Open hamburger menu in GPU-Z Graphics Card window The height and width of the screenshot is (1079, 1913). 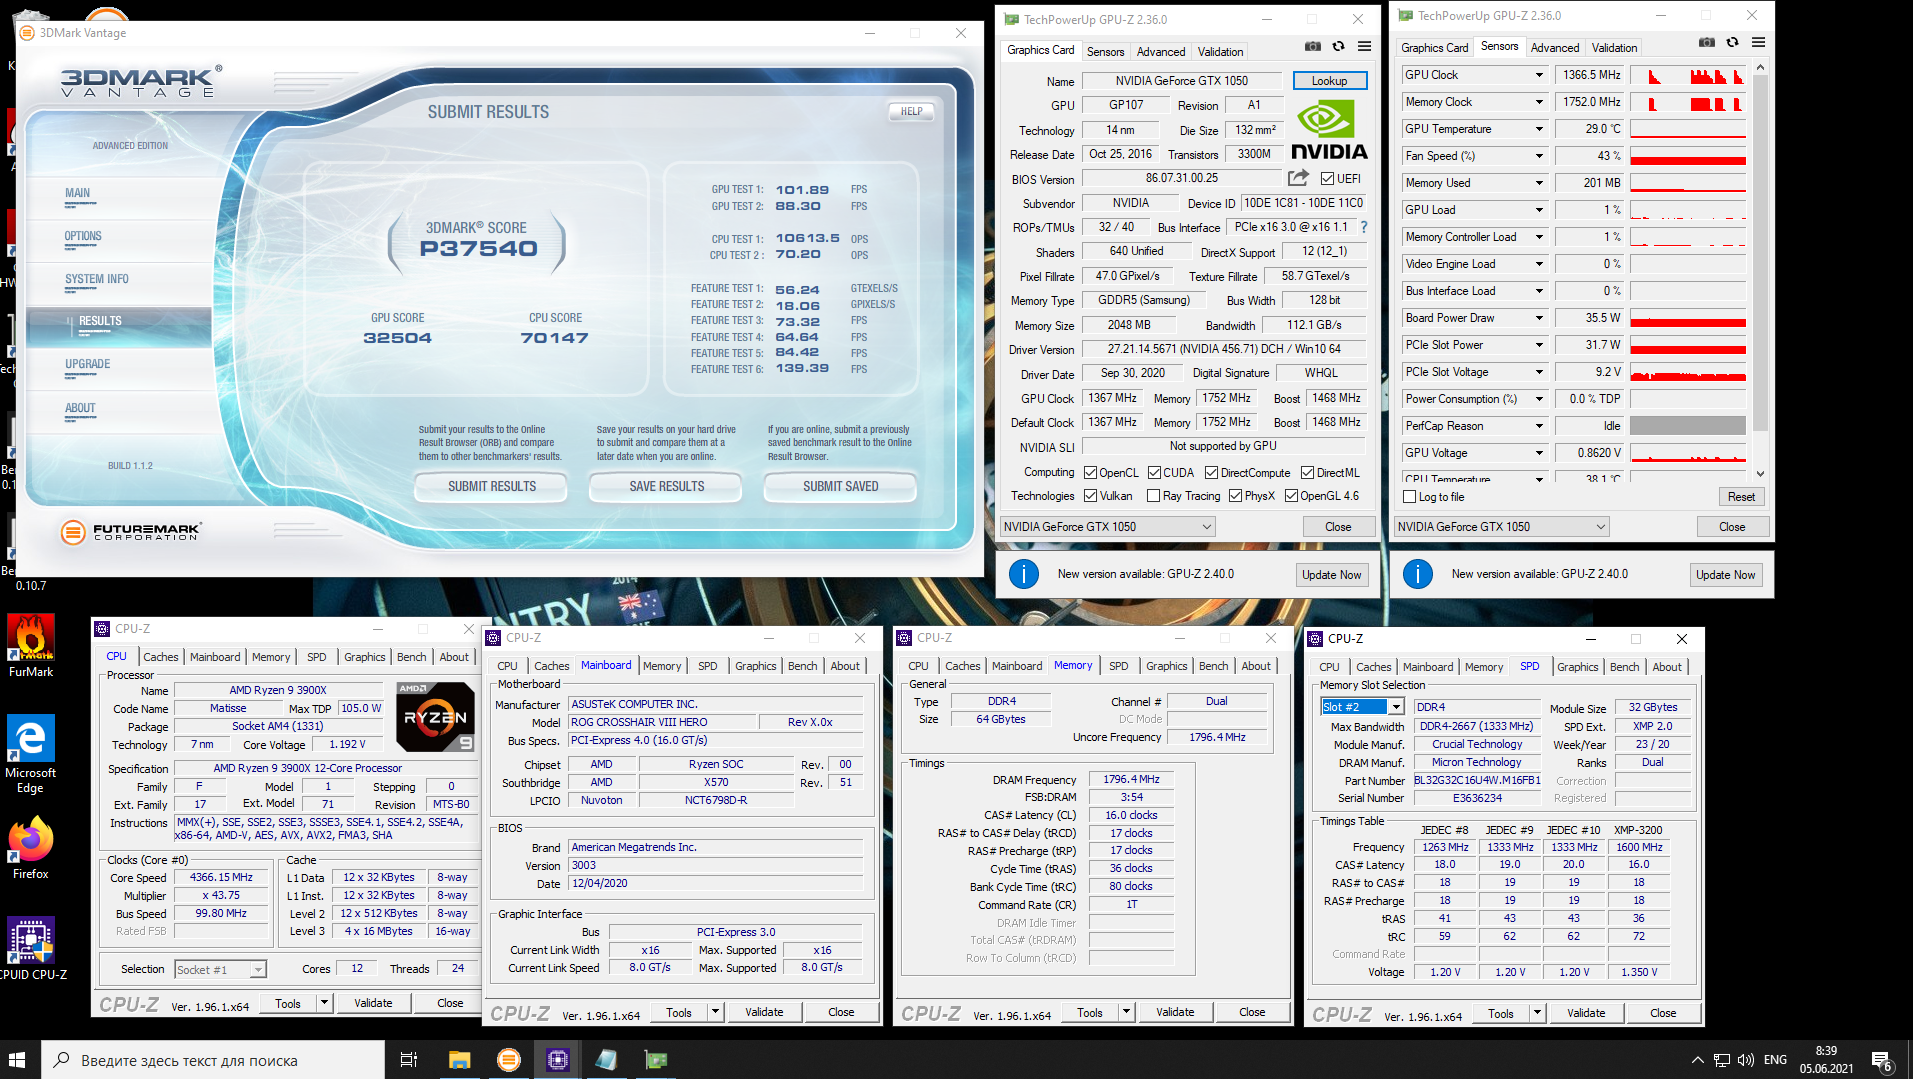click(x=1364, y=47)
